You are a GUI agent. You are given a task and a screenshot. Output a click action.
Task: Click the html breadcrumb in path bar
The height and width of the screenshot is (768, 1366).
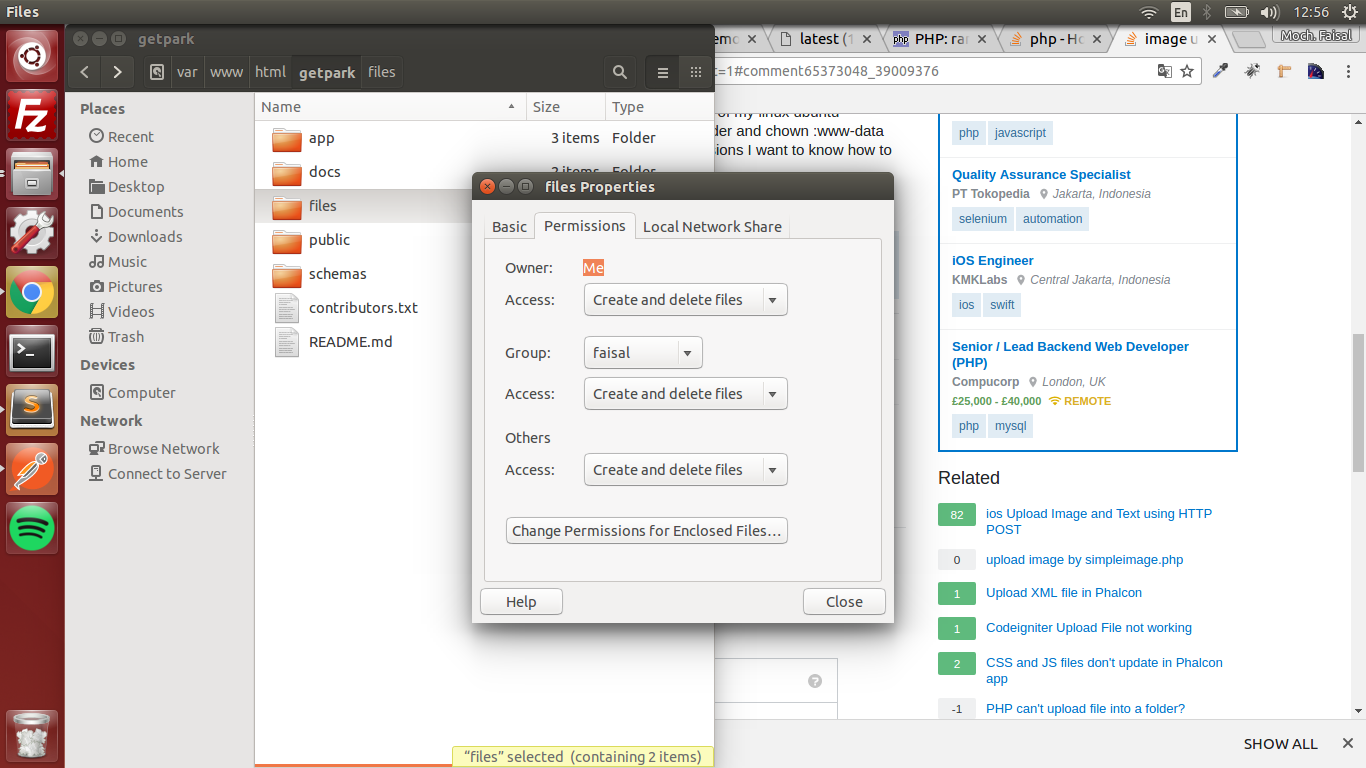270,72
